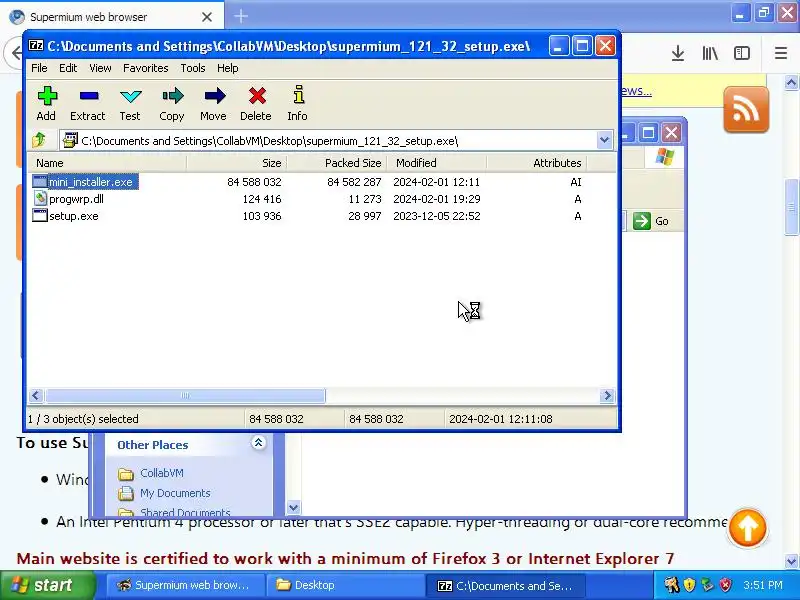The width and height of the screenshot is (800, 600).
Task: Open the Info dialog icon
Action: coord(298,104)
